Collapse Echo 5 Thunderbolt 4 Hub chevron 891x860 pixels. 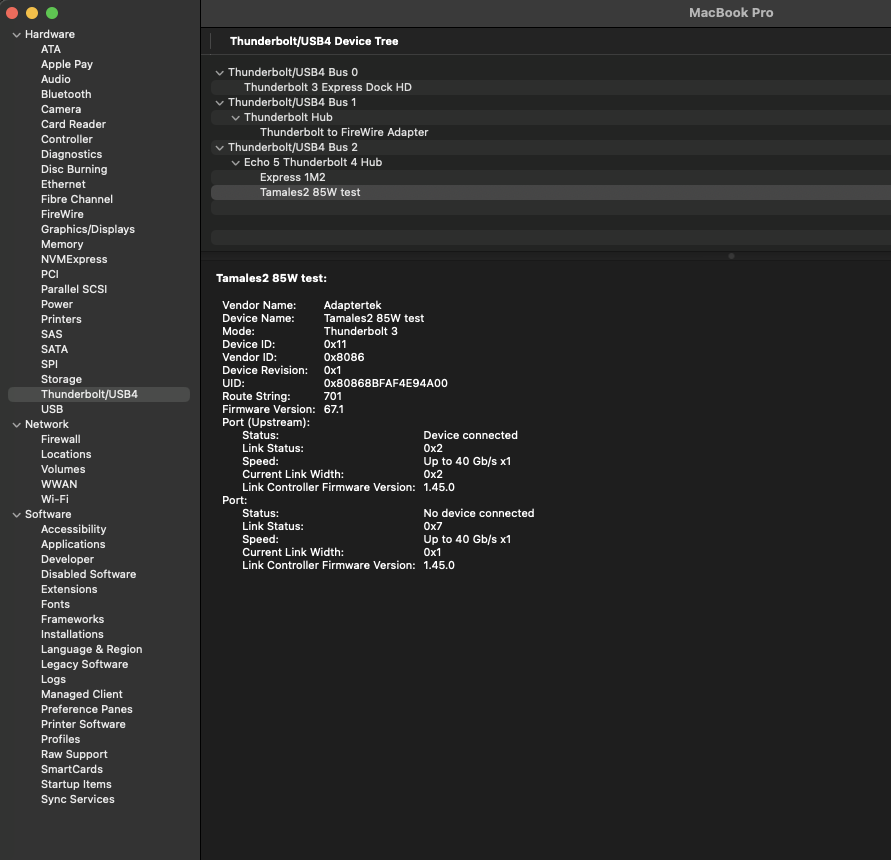[x=235, y=163]
